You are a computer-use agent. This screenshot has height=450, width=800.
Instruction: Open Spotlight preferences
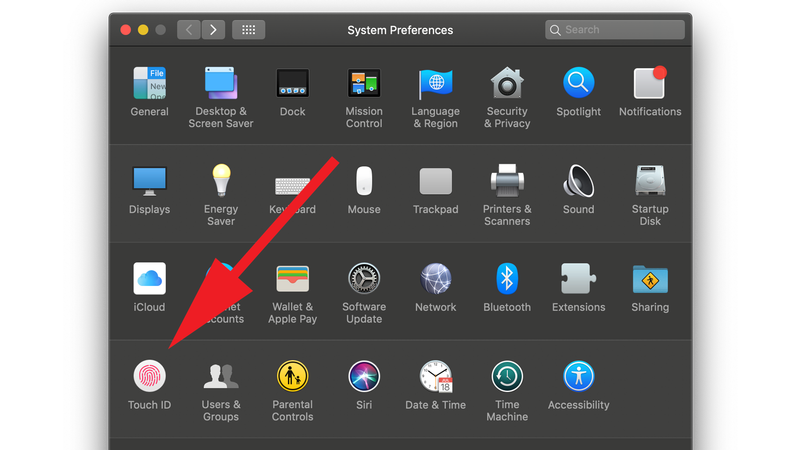coord(579,82)
